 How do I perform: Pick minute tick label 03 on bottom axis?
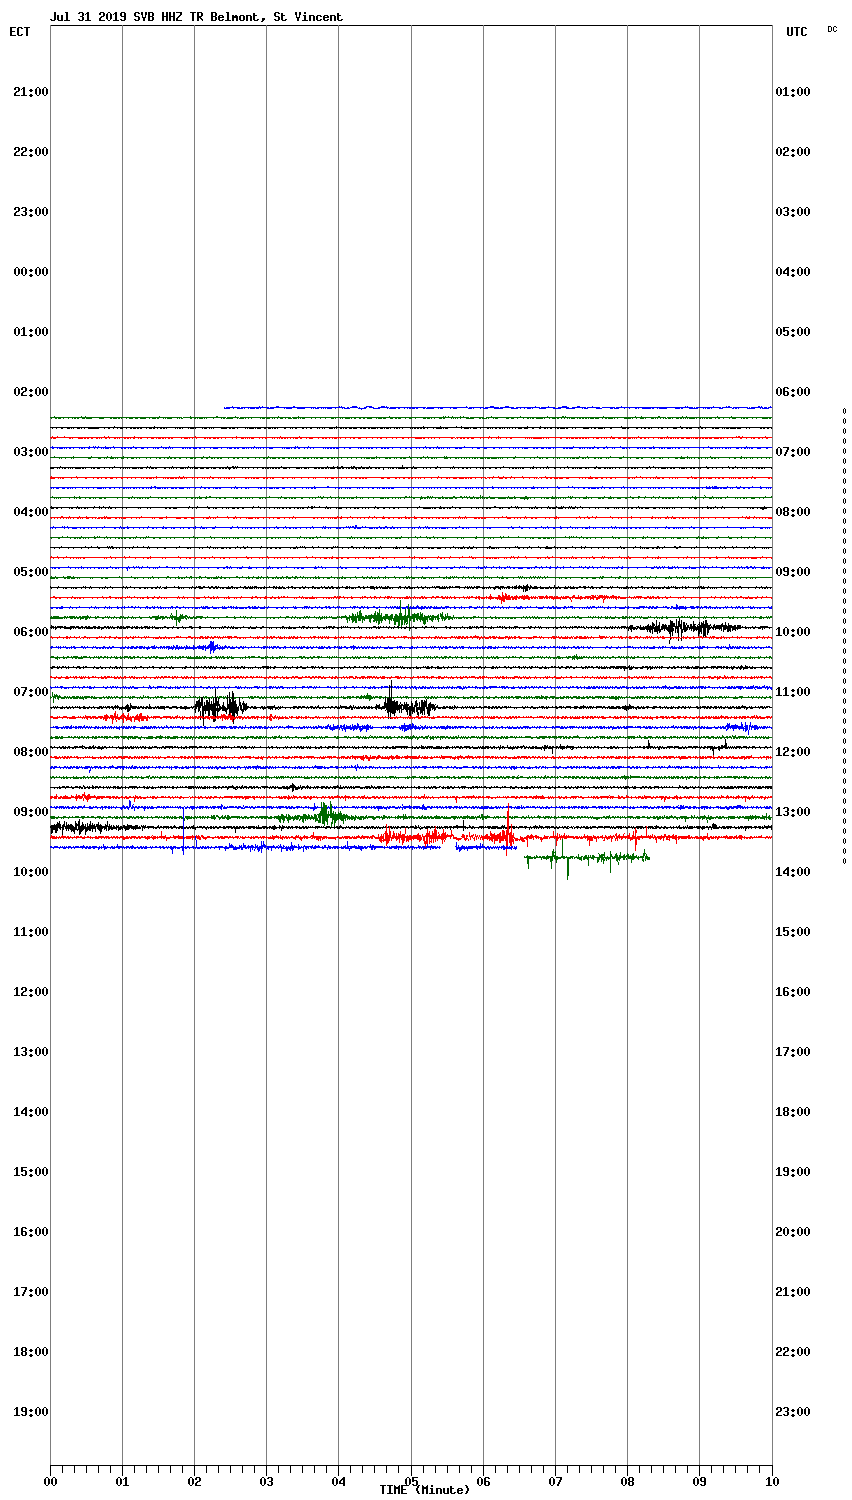[x=266, y=1482]
